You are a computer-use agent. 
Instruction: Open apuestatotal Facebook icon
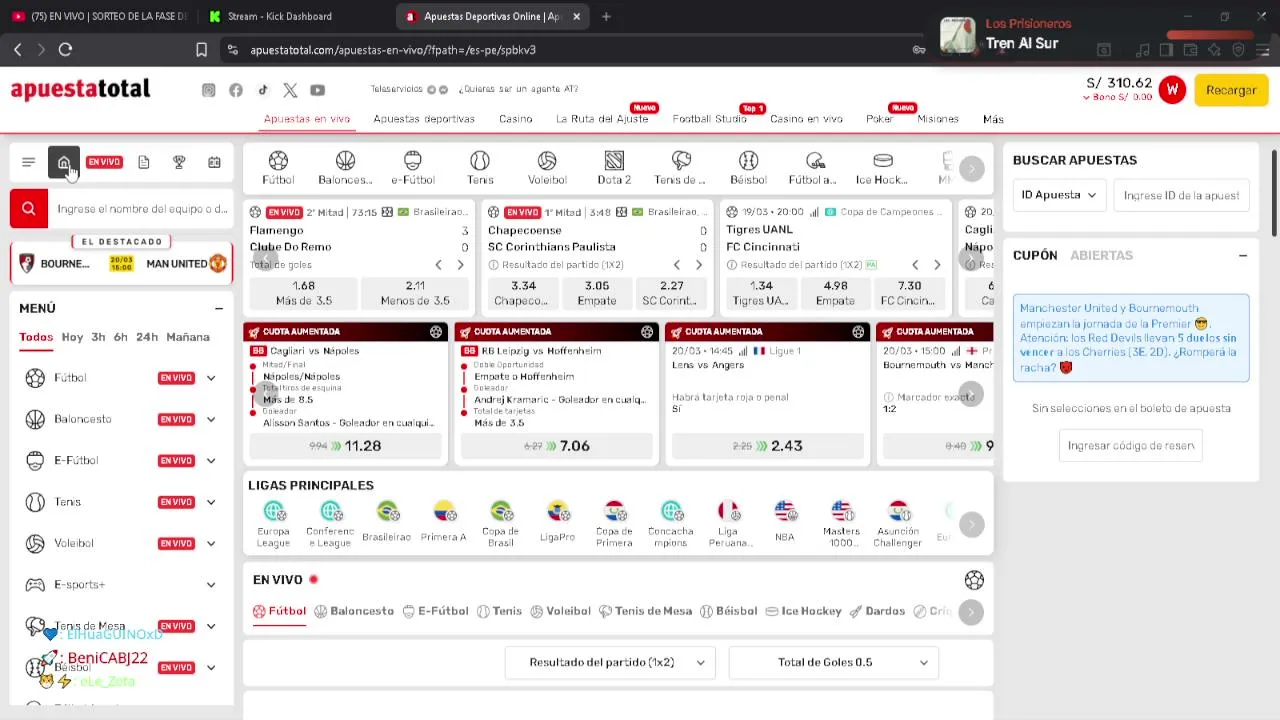pos(236,90)
